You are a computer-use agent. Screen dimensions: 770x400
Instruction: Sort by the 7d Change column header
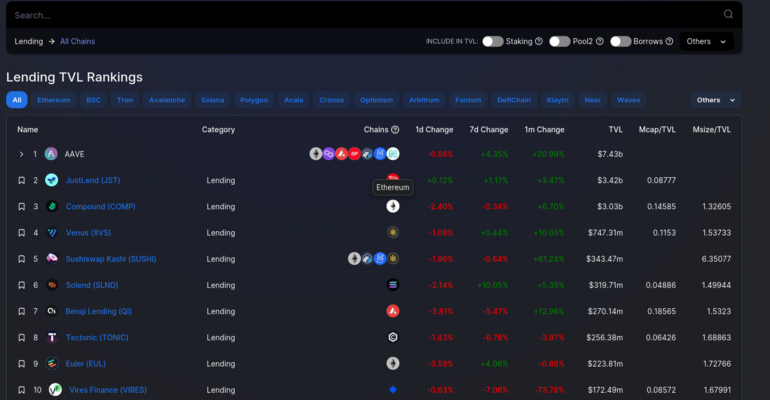(x=489, y=130)
